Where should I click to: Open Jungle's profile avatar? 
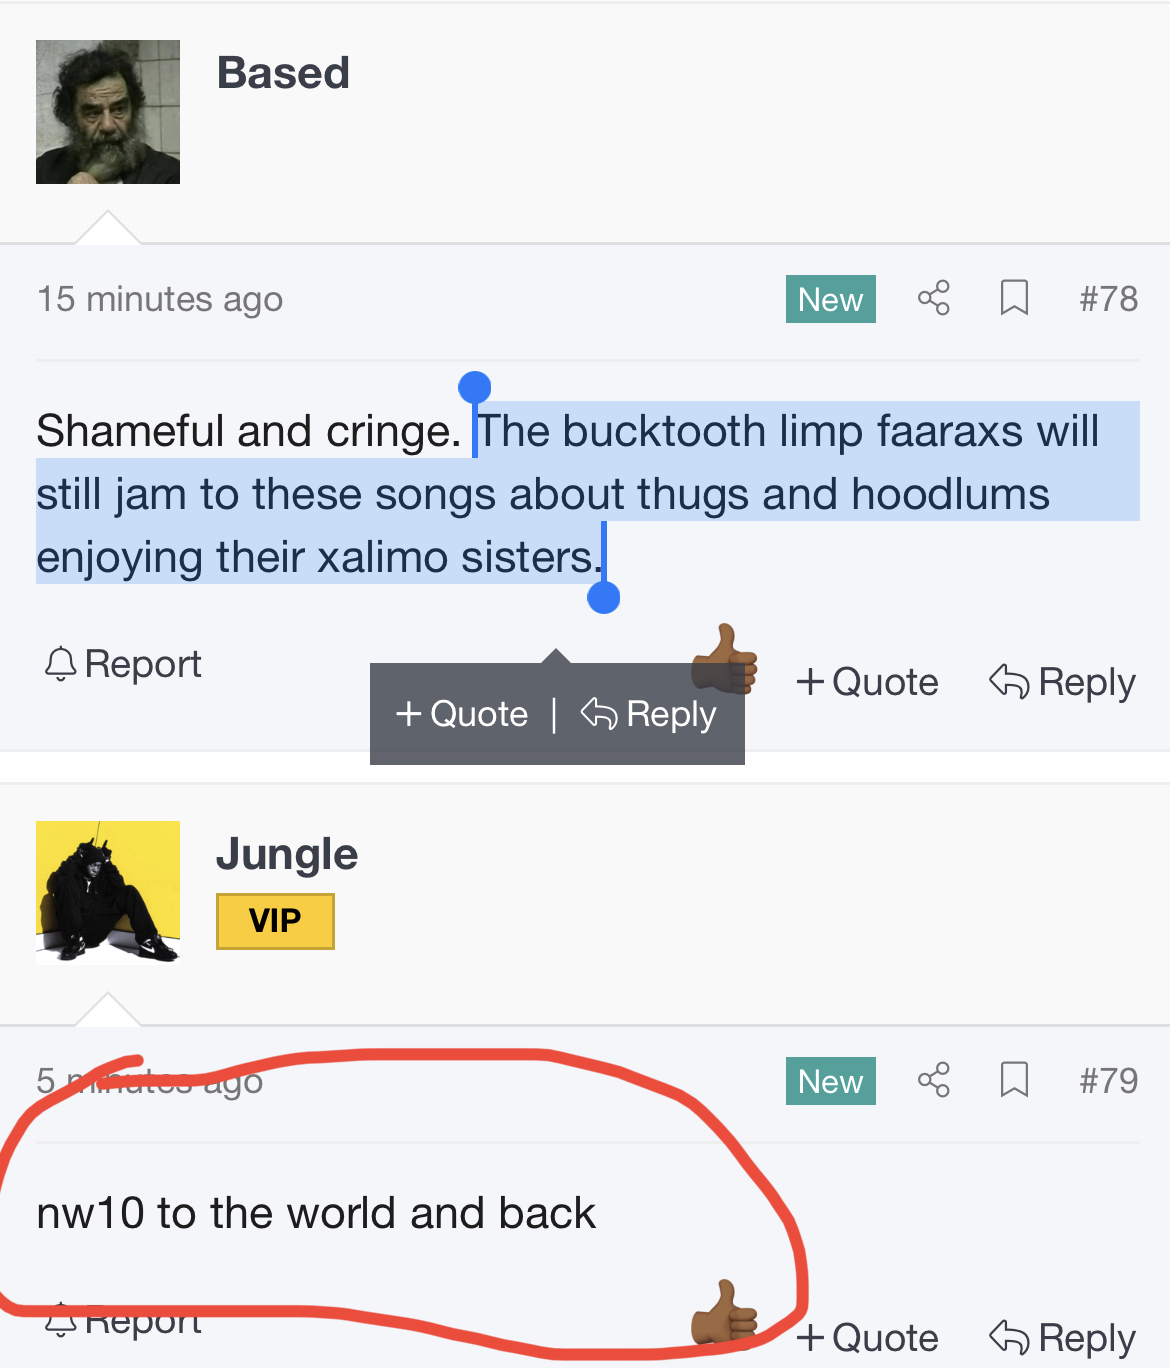point(108,893)
